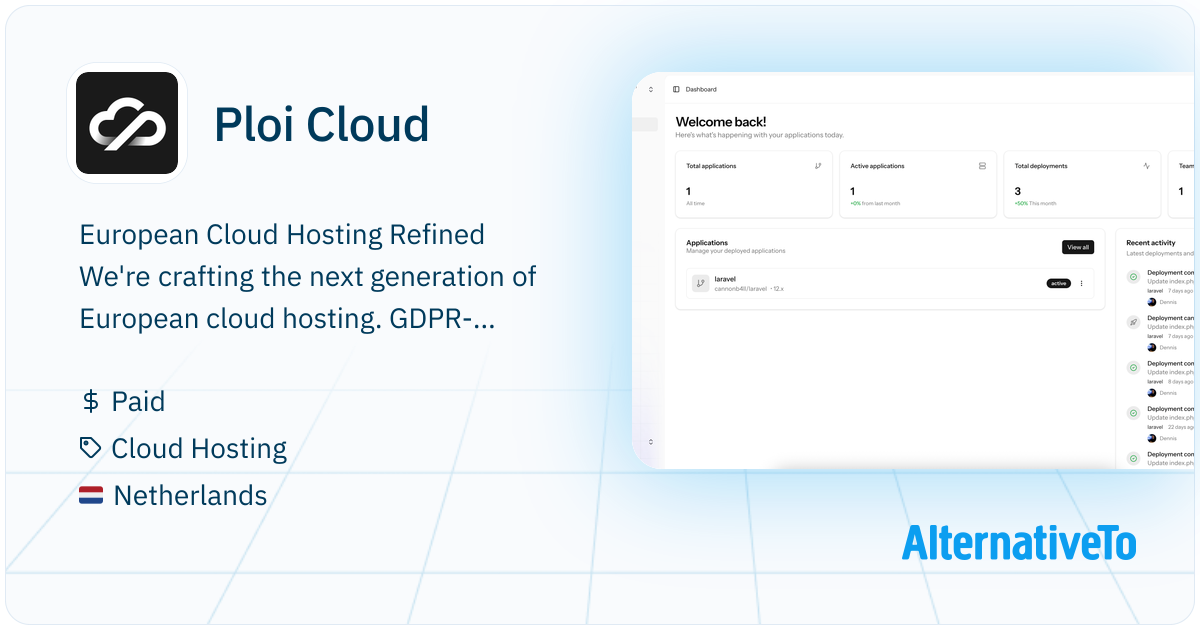Open the three-dot menu on laravel row

tap(1081, 283)
